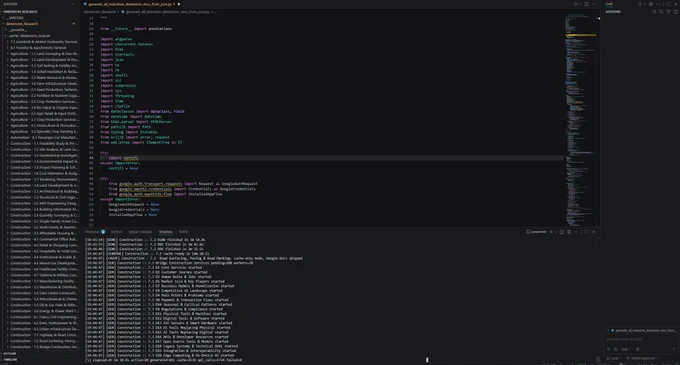The height and width of the screenshot is (365, 680).
Task: Kill the terminal with the trash icon
Action: (569, 232)
